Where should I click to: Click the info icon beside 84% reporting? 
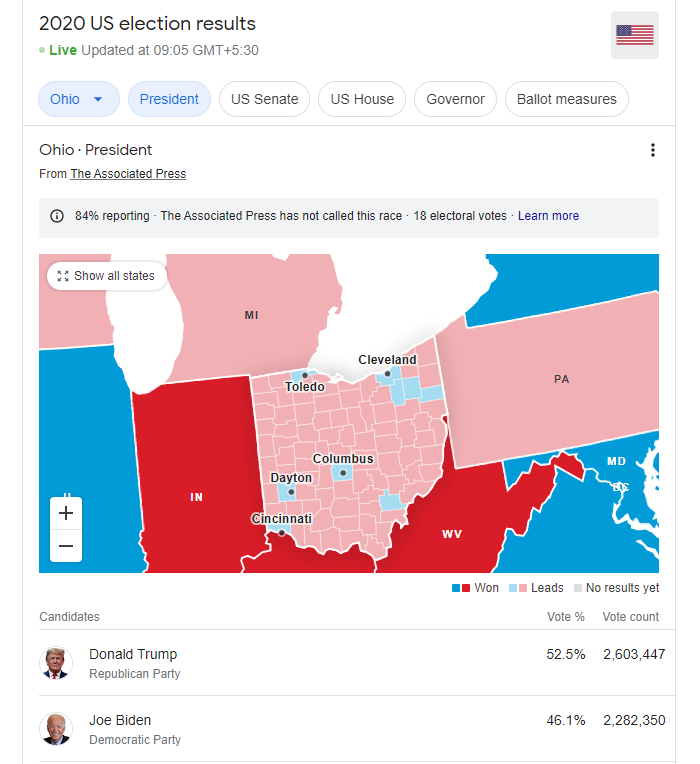[x=57, y=216]
